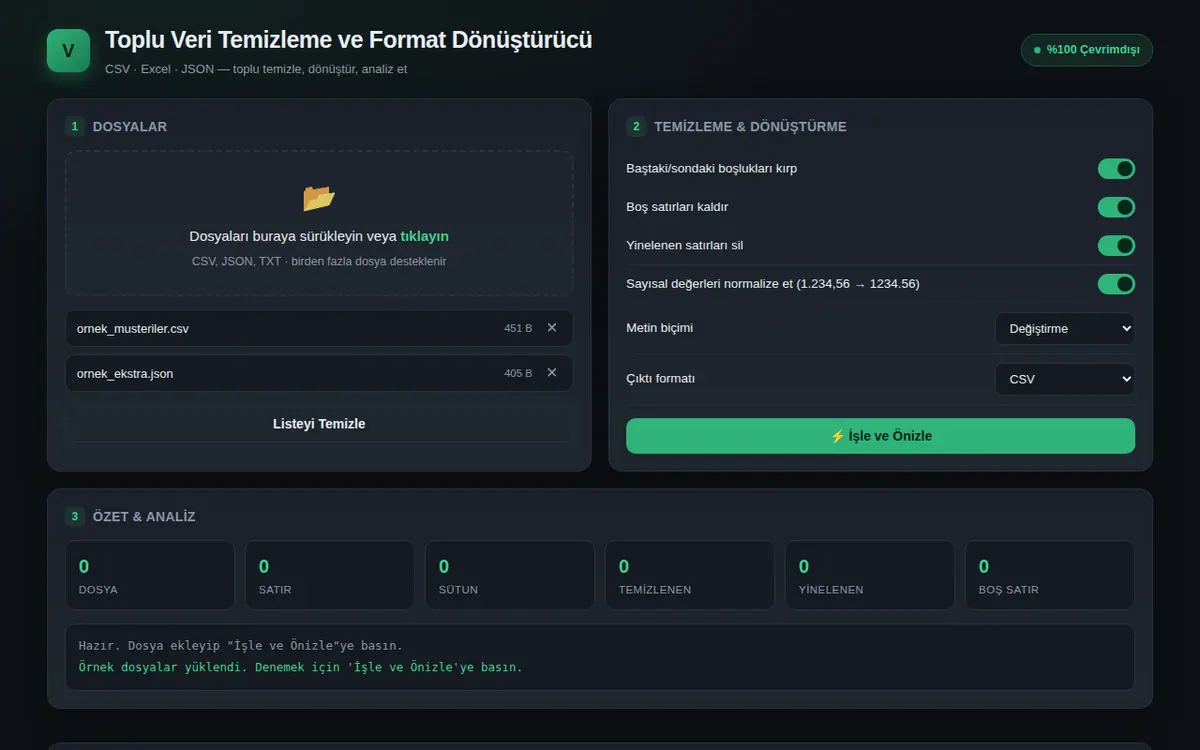Click the green V app logo
Screen dimensions: 1200x750
tap(68, 50)
